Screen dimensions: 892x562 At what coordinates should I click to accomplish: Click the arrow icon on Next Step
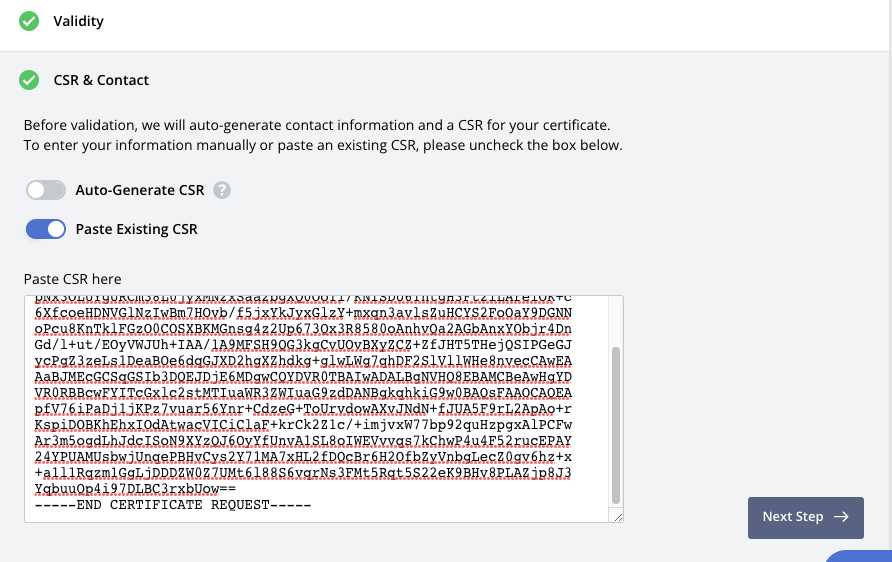[x=841, y=517]
